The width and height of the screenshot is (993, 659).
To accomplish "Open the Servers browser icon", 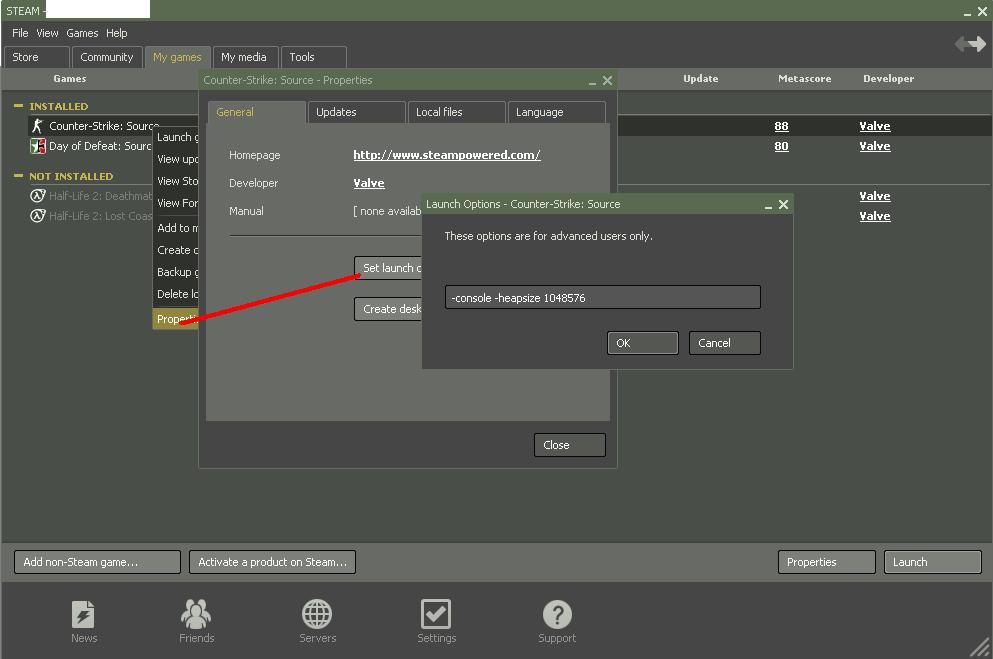I will pyautogui.click(x=317, y=613).
